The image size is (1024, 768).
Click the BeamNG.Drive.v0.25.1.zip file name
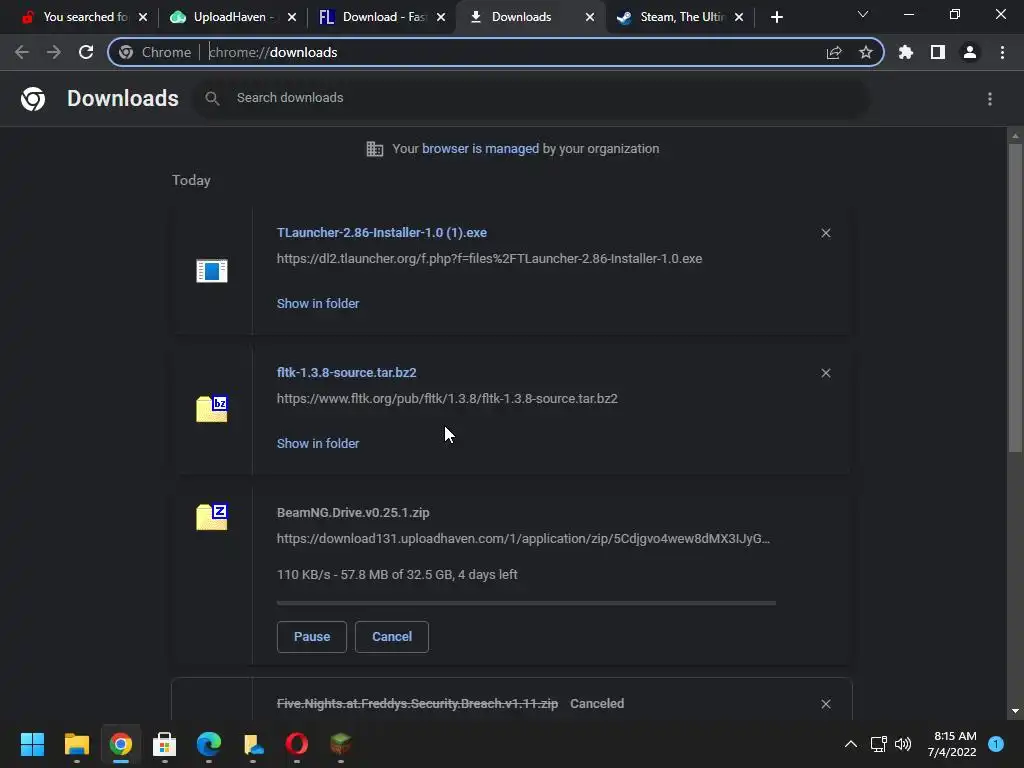coord(353,513)
